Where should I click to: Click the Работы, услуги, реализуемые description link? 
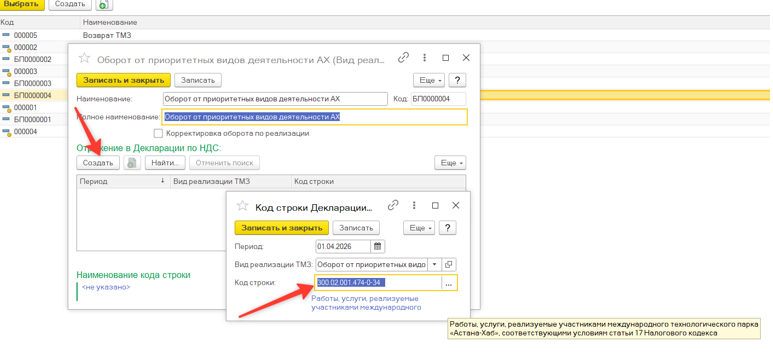(366, 303)
